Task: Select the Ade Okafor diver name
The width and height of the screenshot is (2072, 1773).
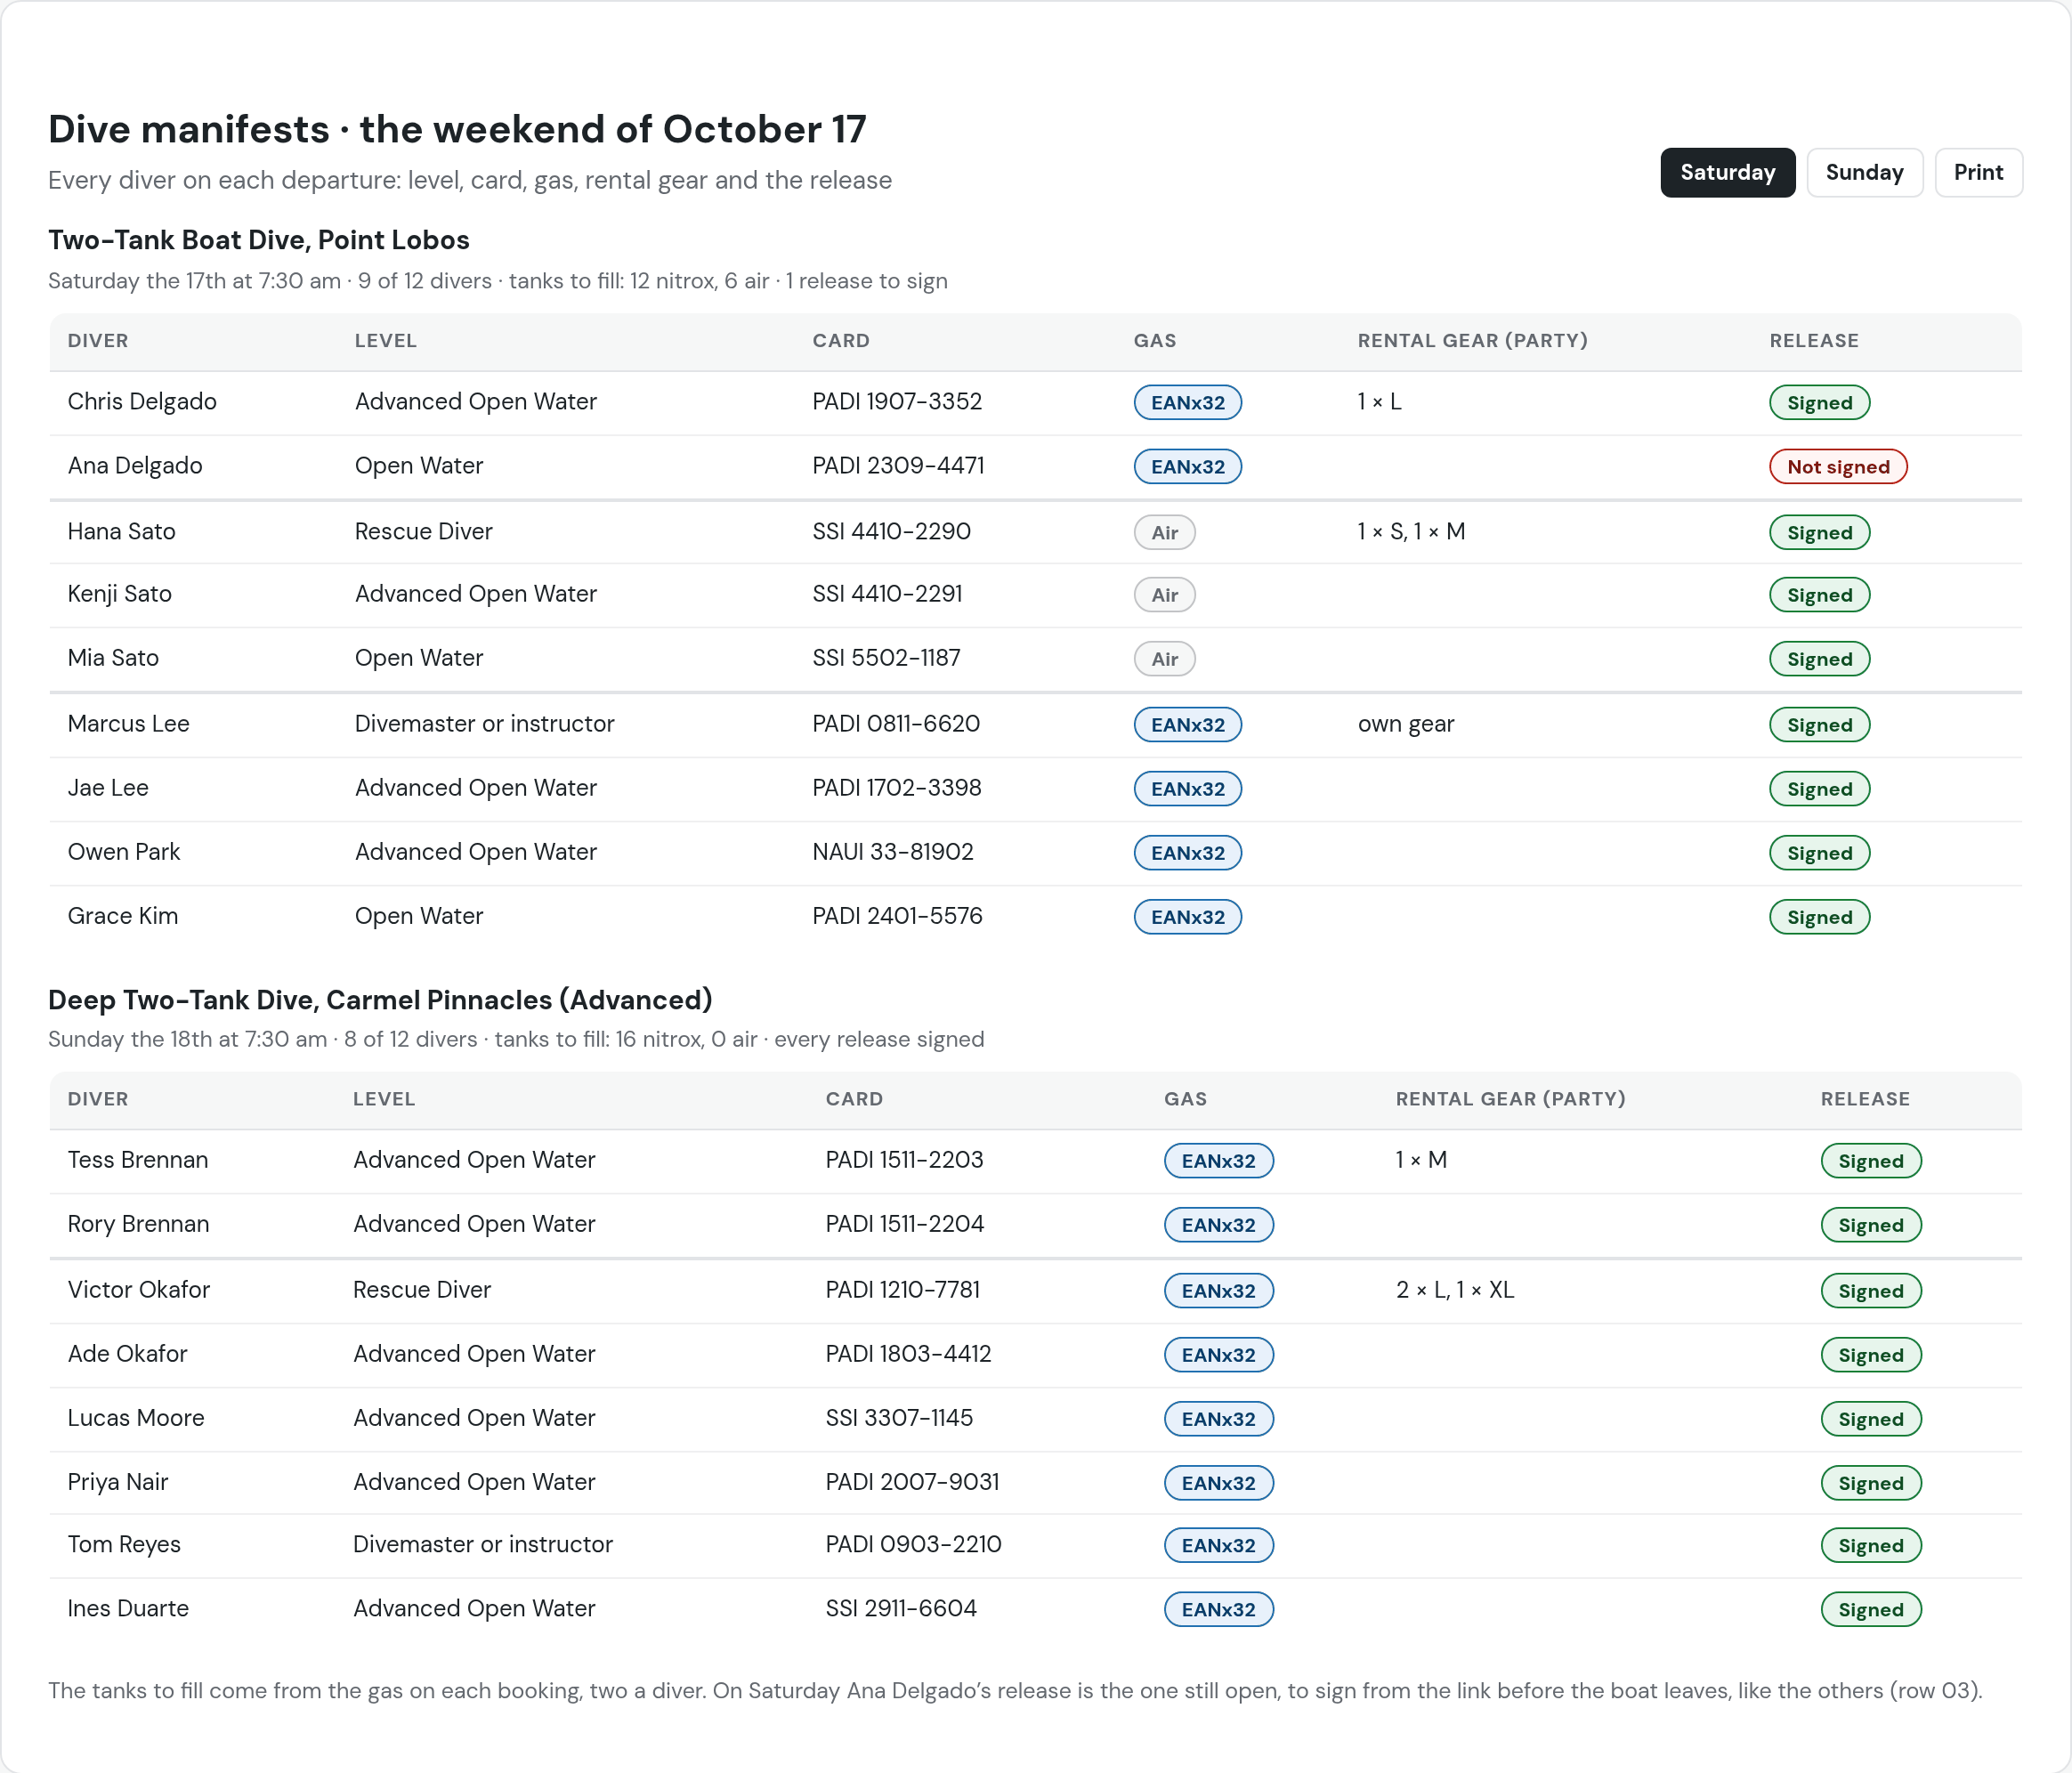Action: pyautogui.click(x=127, y=1354)
